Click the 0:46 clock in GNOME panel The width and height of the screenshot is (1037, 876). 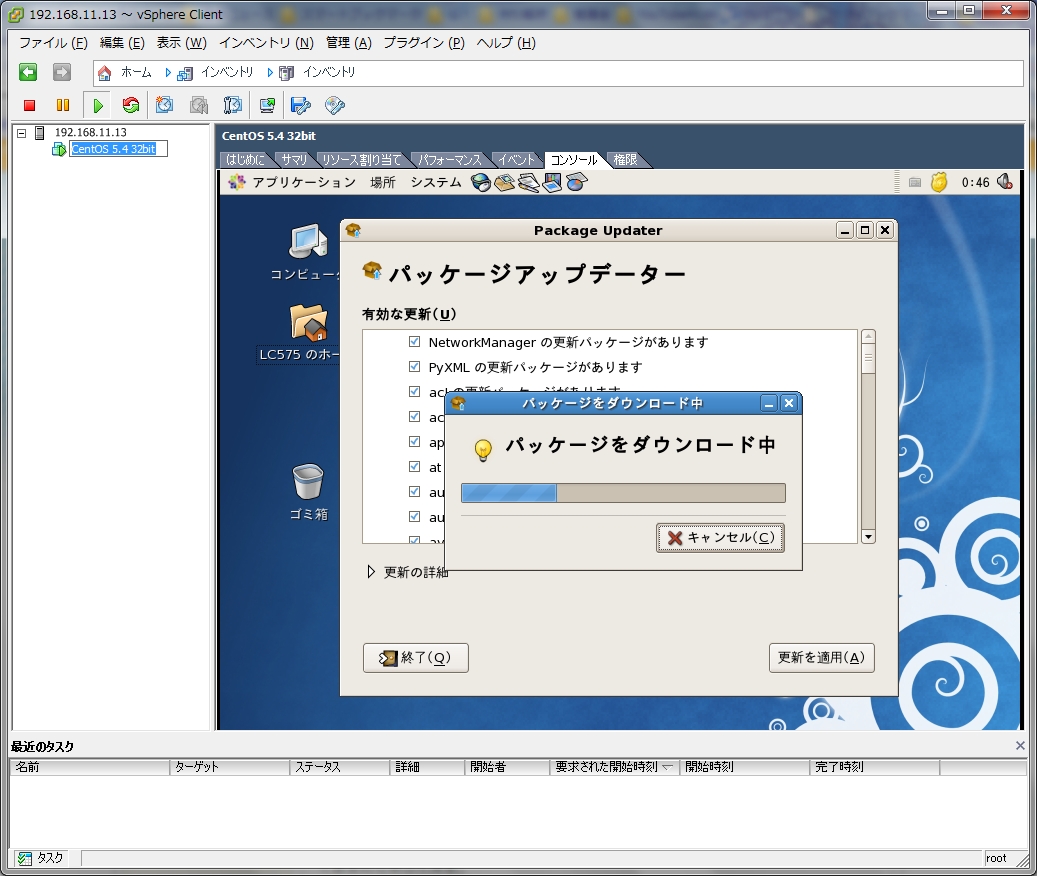tap(975, 182)
